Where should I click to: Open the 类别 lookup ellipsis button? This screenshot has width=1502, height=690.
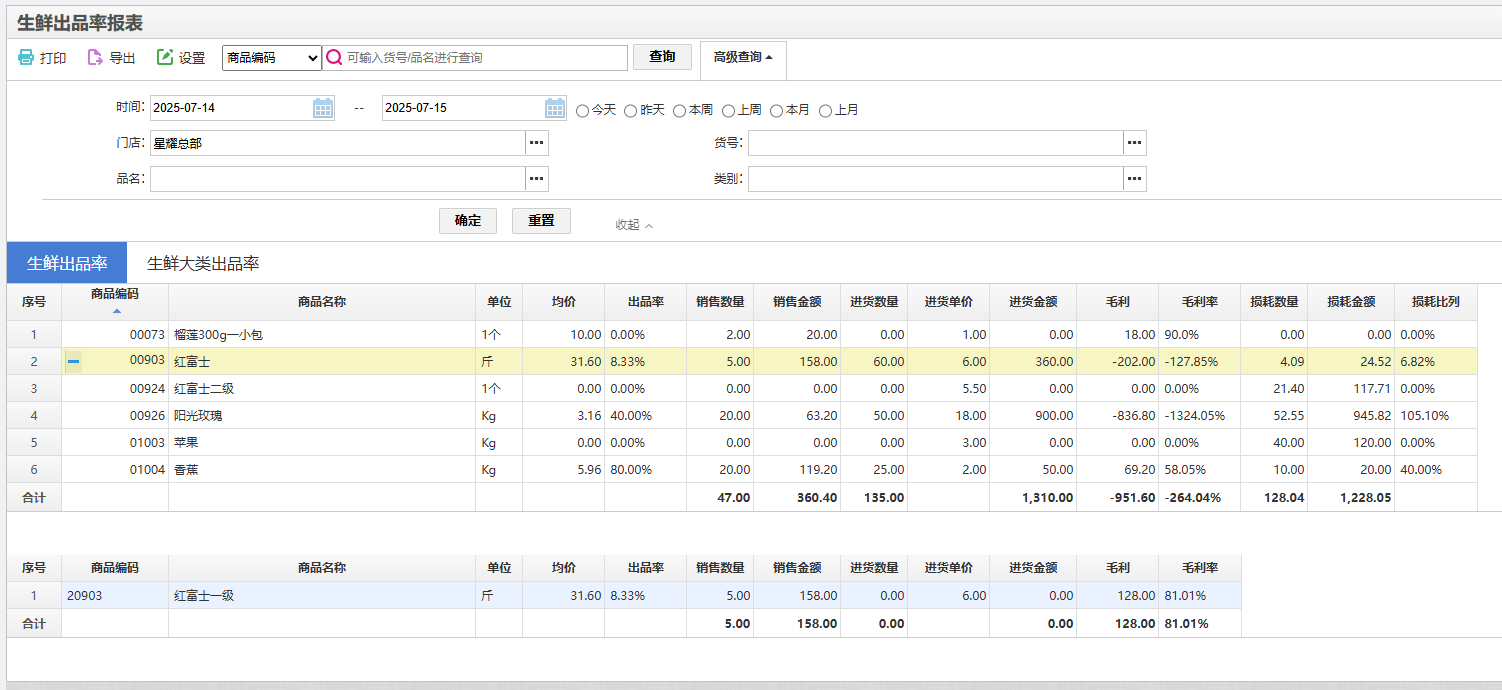[1135, 179]
